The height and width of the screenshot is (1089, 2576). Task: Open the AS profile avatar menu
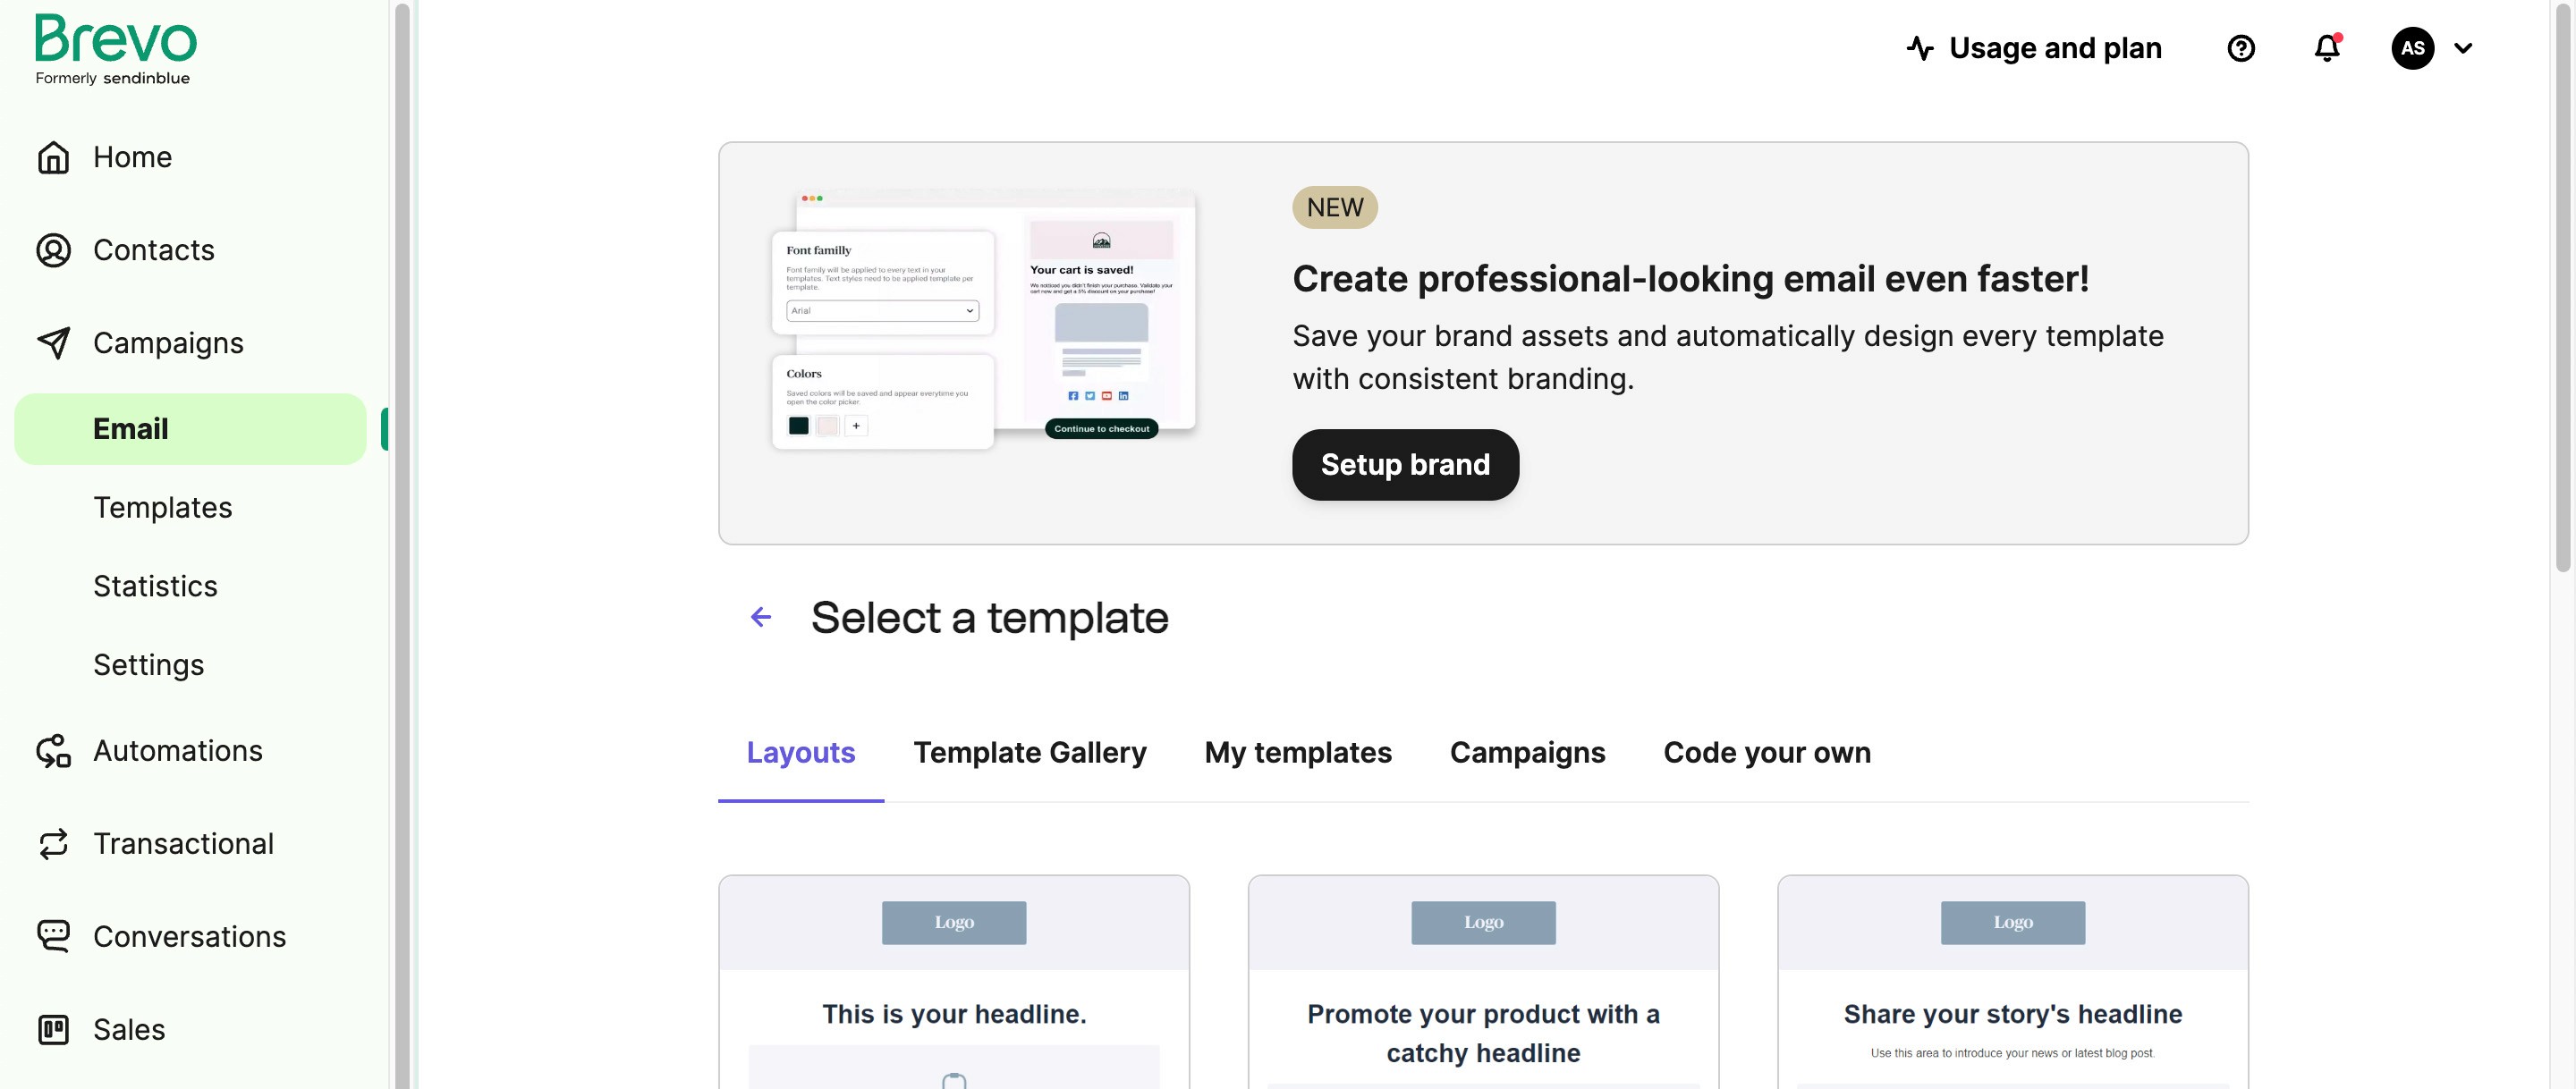click(x=2412, y=48)
